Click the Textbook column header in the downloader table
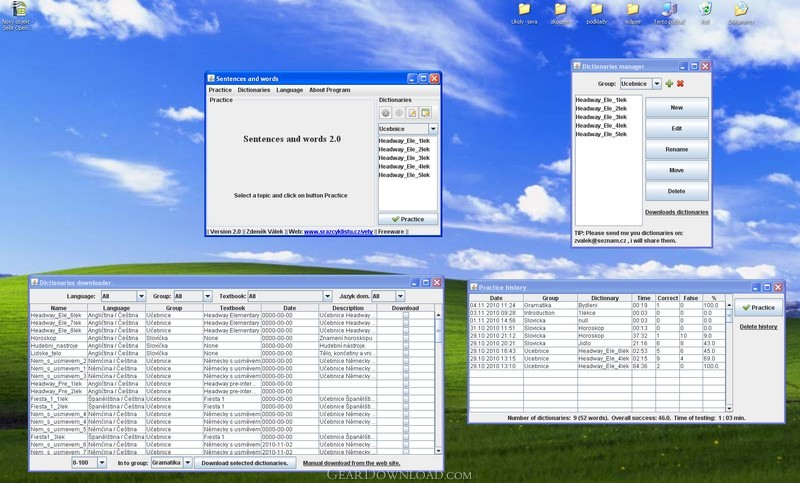This screenshot has width=800, height=483. 232,308
